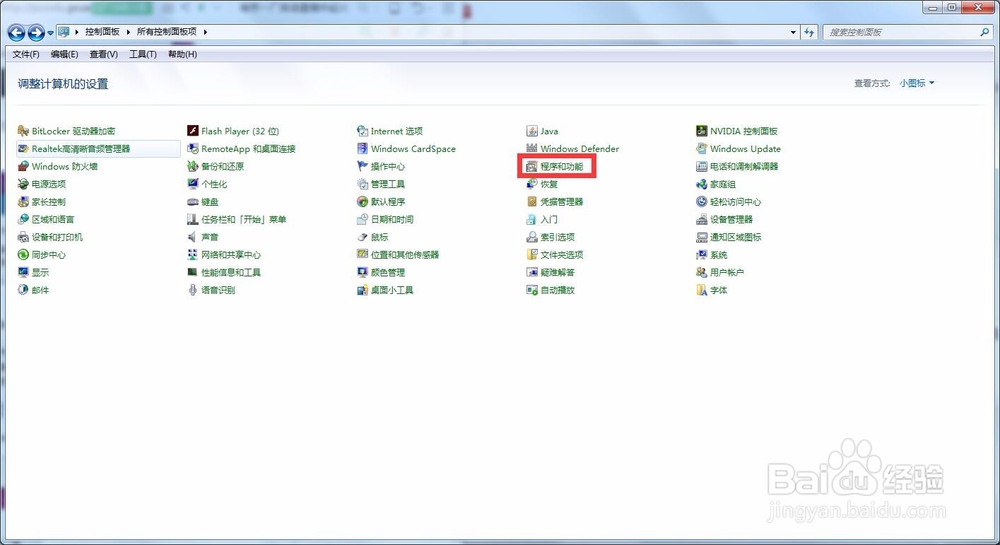The height and width of the screenshot is (545, 1000).
Task: Open 通知区域图标 notification icons link
Action: tap(735, 237)
